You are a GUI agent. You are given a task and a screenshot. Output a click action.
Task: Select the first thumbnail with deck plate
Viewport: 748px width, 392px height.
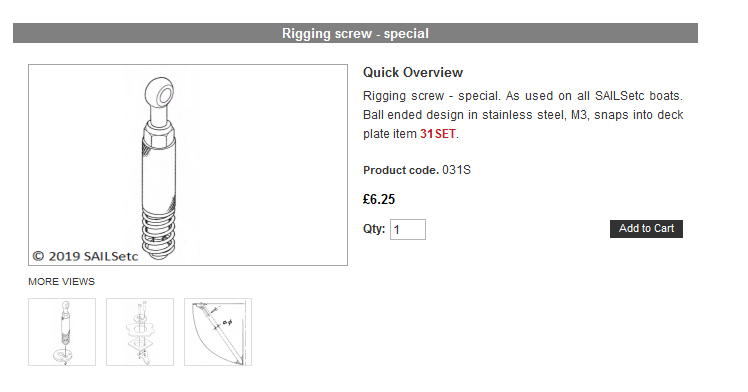coord(62,332)
